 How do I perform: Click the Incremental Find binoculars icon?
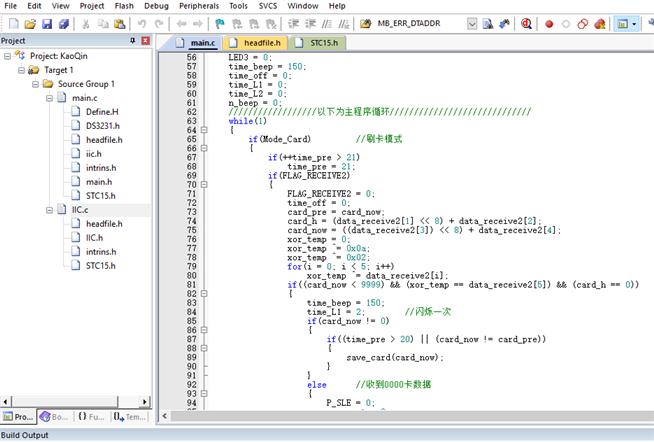(x=504, y=24)
